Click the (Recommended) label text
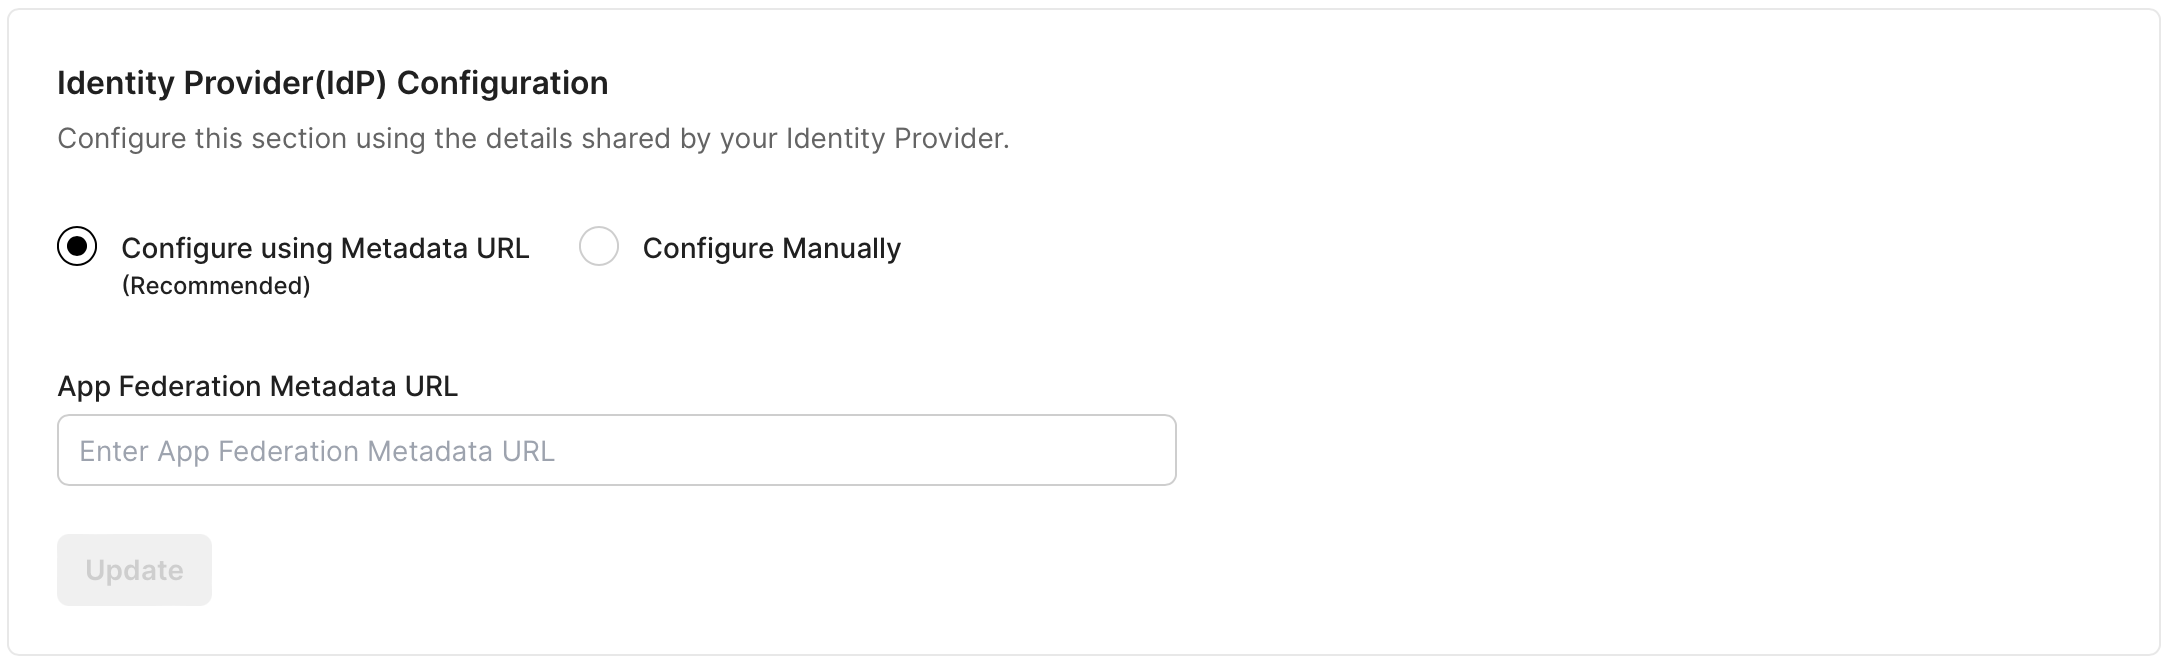The height and width of the screenshot is (672, 2180). coord(215,287)
